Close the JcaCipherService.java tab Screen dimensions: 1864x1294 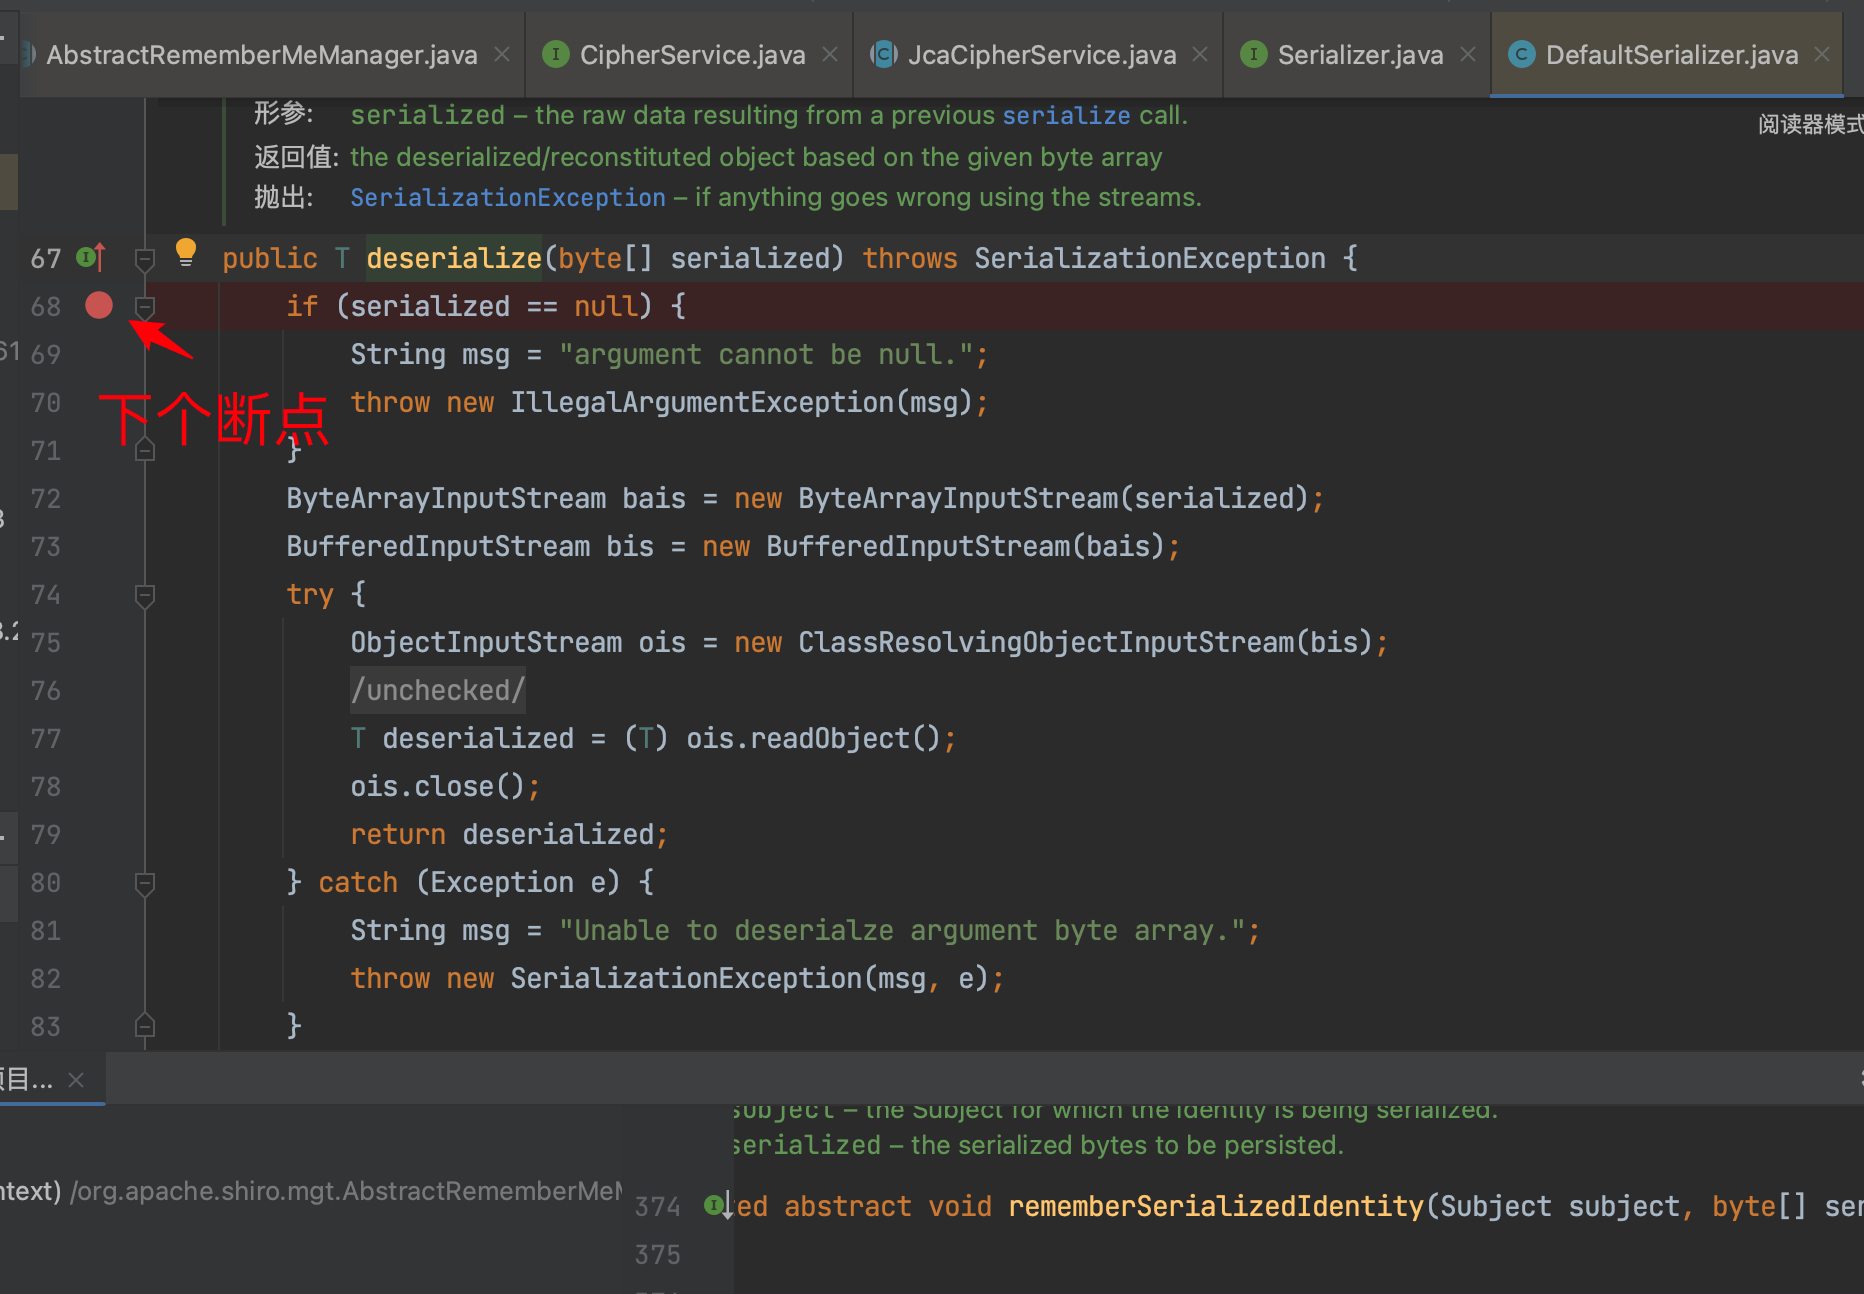click(1200, 55)
